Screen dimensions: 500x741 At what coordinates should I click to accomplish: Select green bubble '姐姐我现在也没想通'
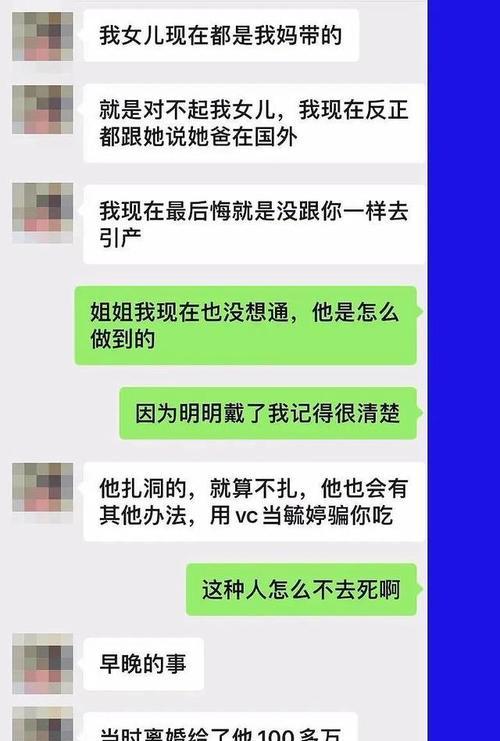[x=246, y=326]
